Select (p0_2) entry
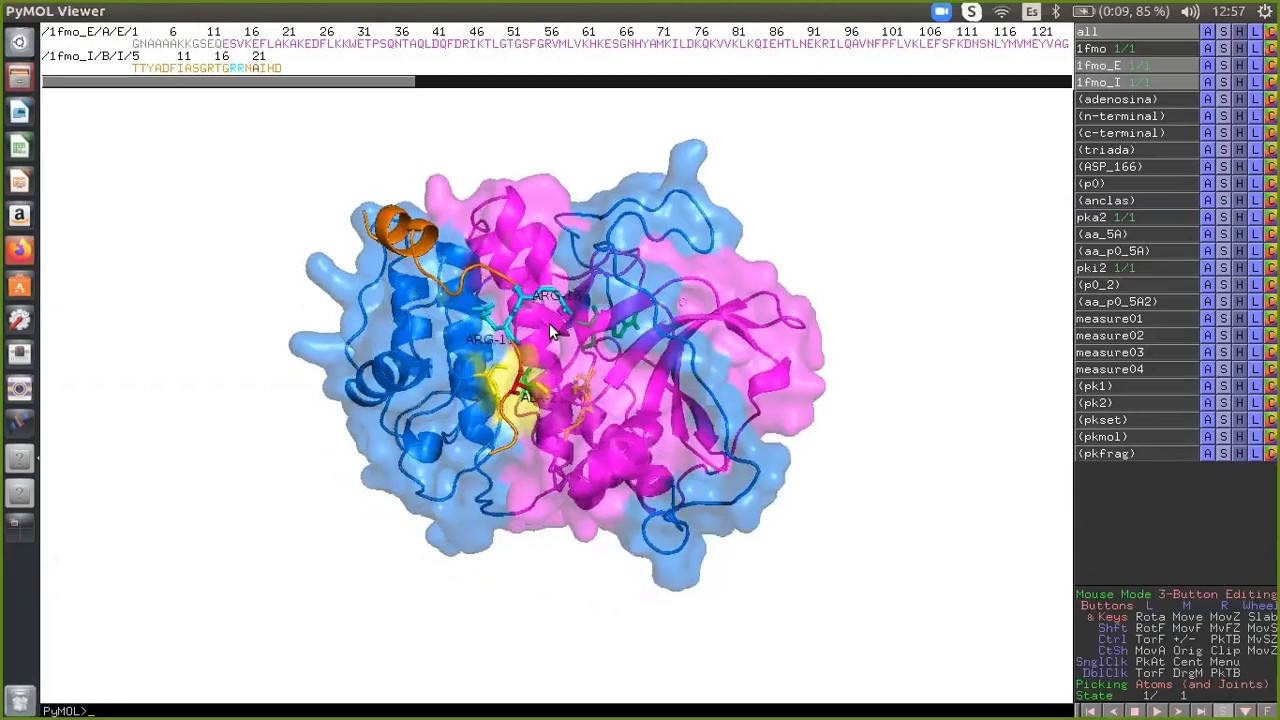The height and width of the screenshot is (720, 1280). (1137, 285)
